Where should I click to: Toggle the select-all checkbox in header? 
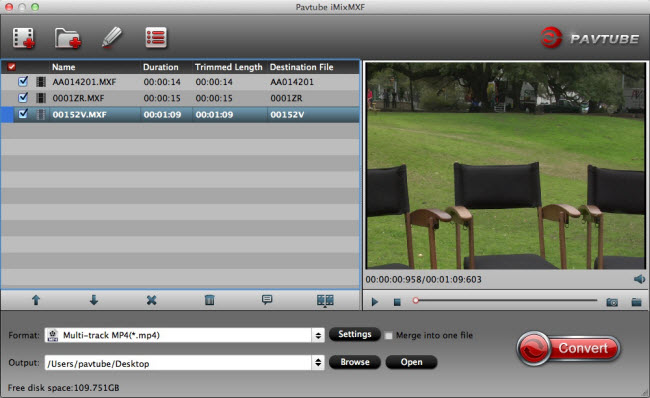pyautogui.click(x=12, y=67)
